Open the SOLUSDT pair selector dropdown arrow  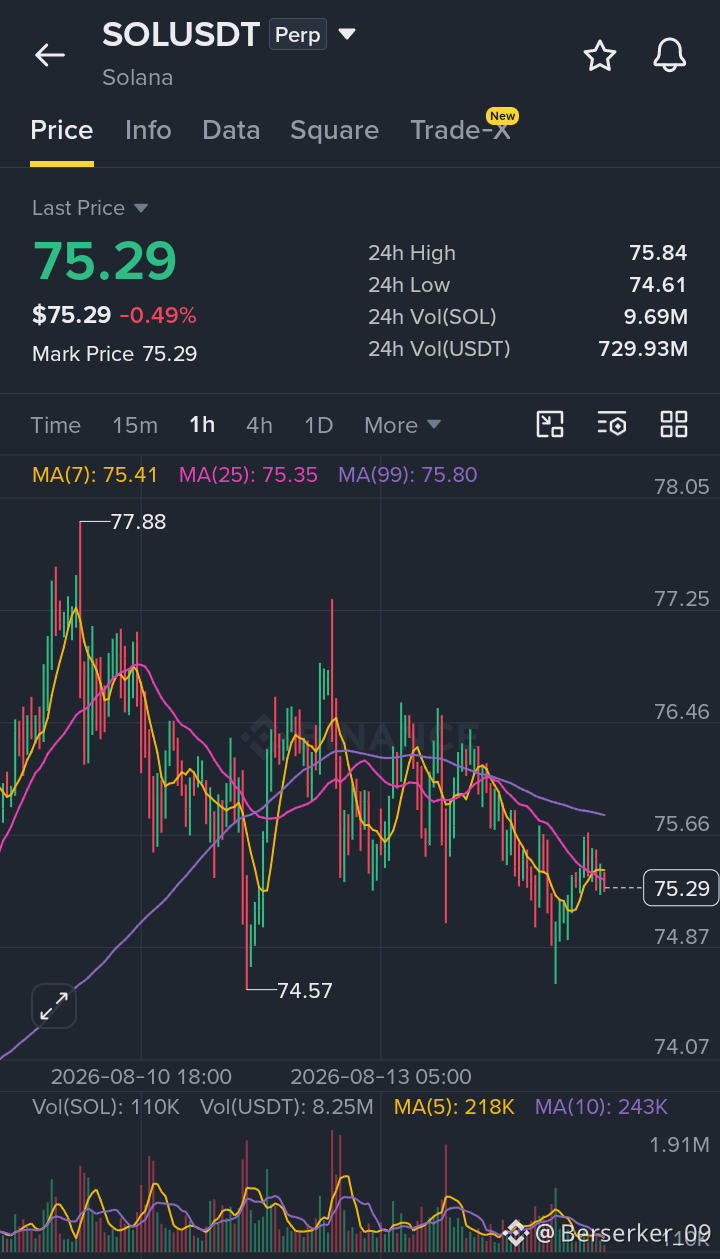(x=347, y=34)
